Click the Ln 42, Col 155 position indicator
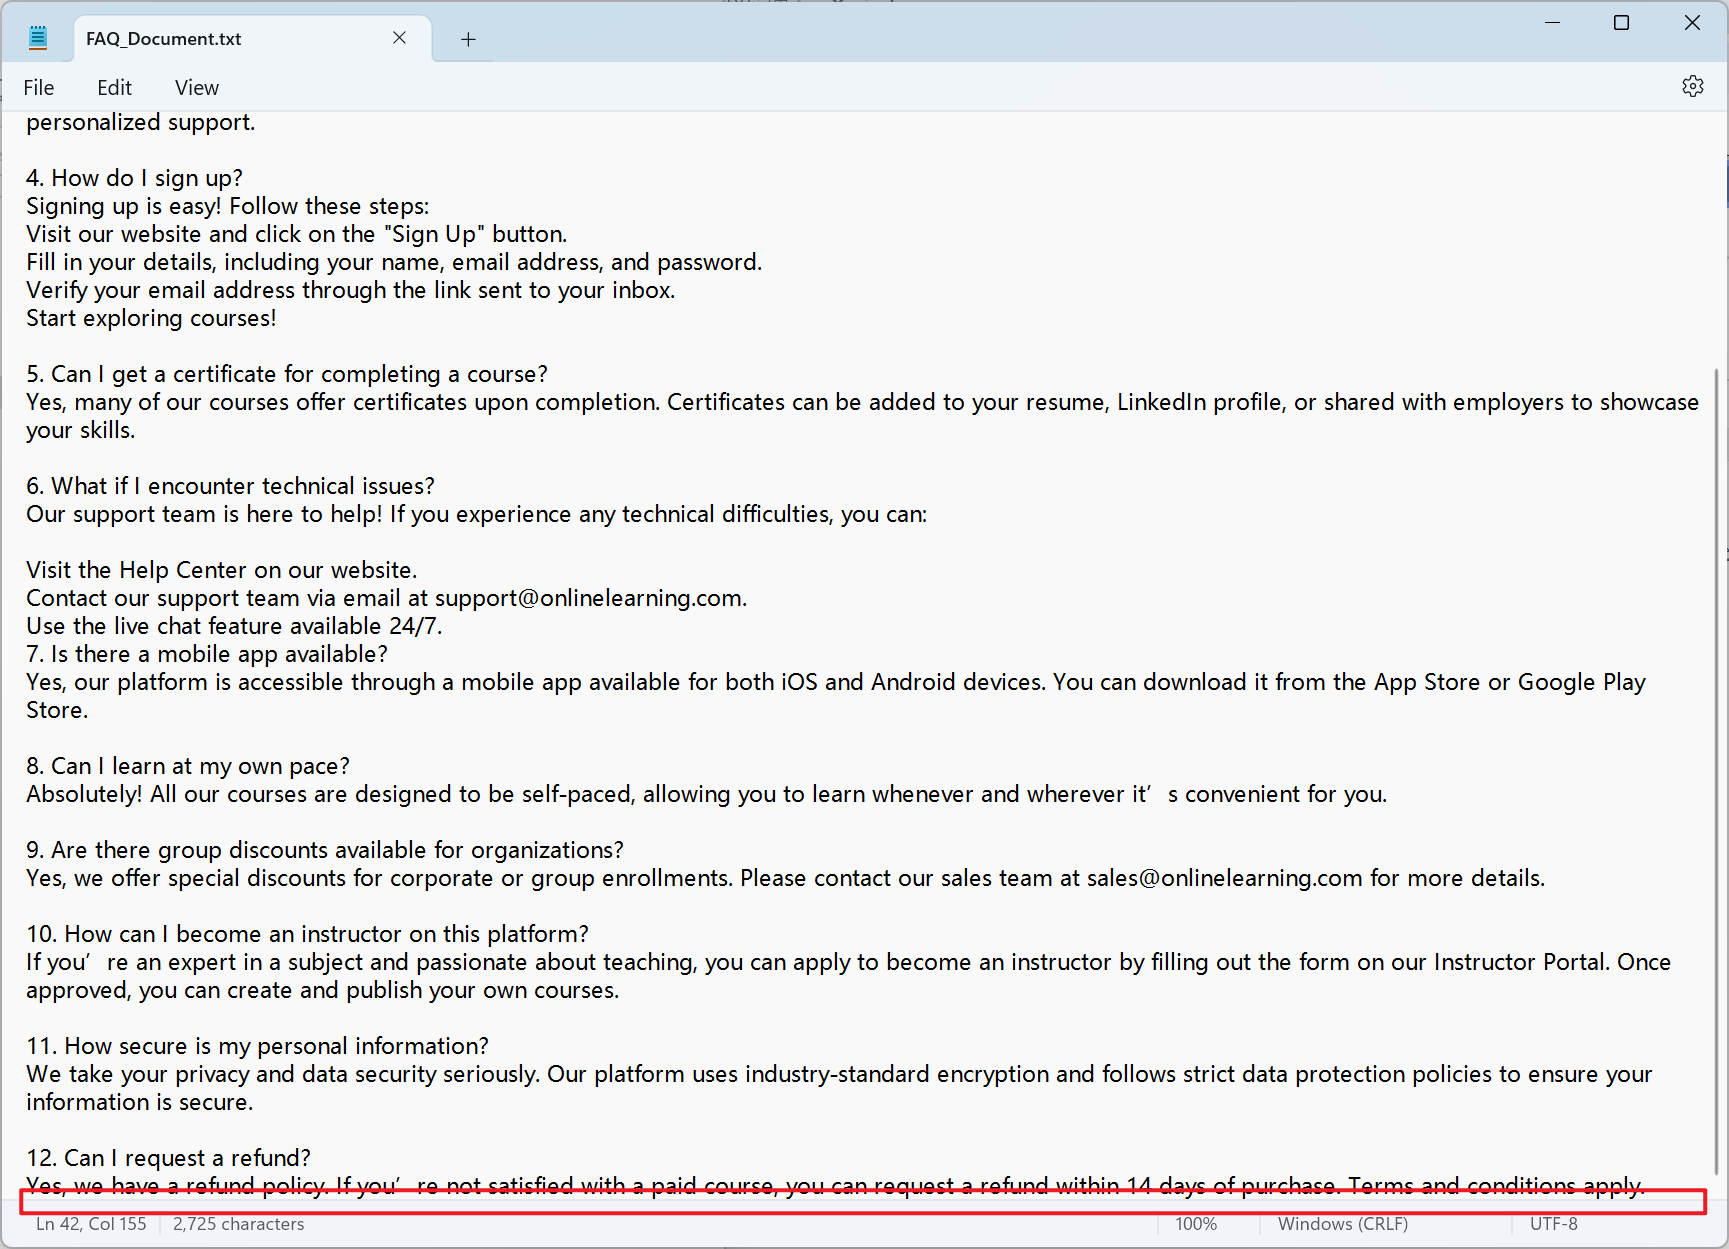The image size is (1729, 1249). tap(91, 1224)
